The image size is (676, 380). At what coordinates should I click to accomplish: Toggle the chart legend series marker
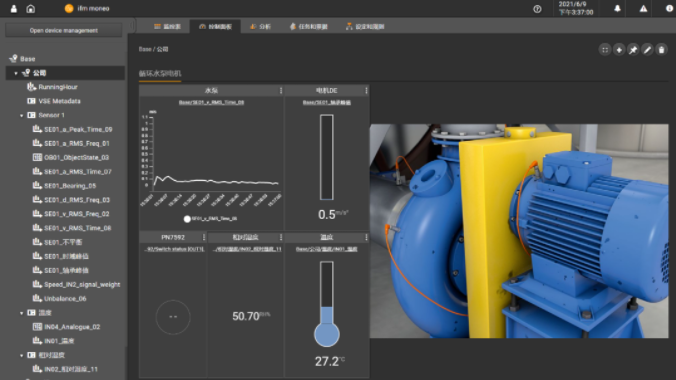187,219
